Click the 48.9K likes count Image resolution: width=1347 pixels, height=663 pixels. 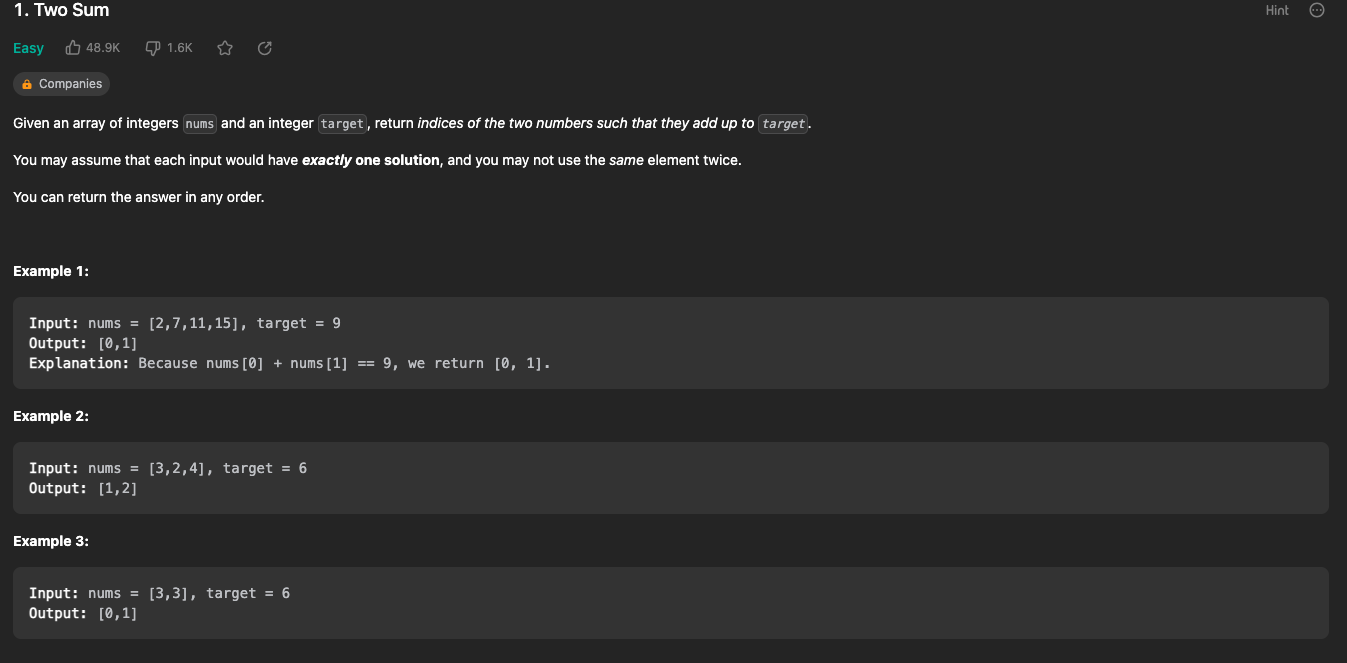pyautogui.click(x=103, y=48)
